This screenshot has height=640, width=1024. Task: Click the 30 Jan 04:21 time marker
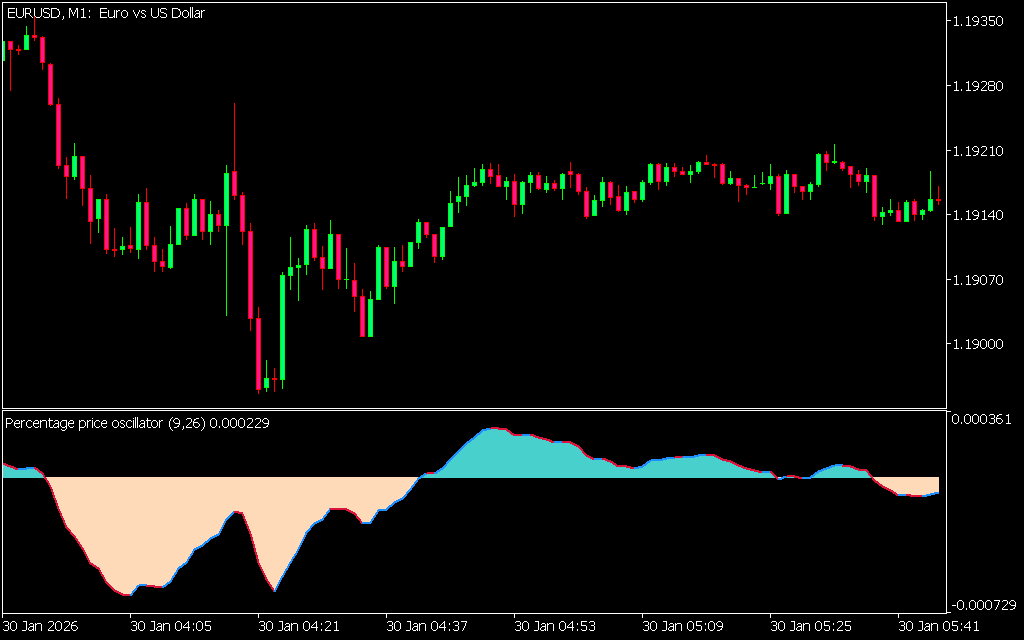pyautogui.click(x=298, y=626)
